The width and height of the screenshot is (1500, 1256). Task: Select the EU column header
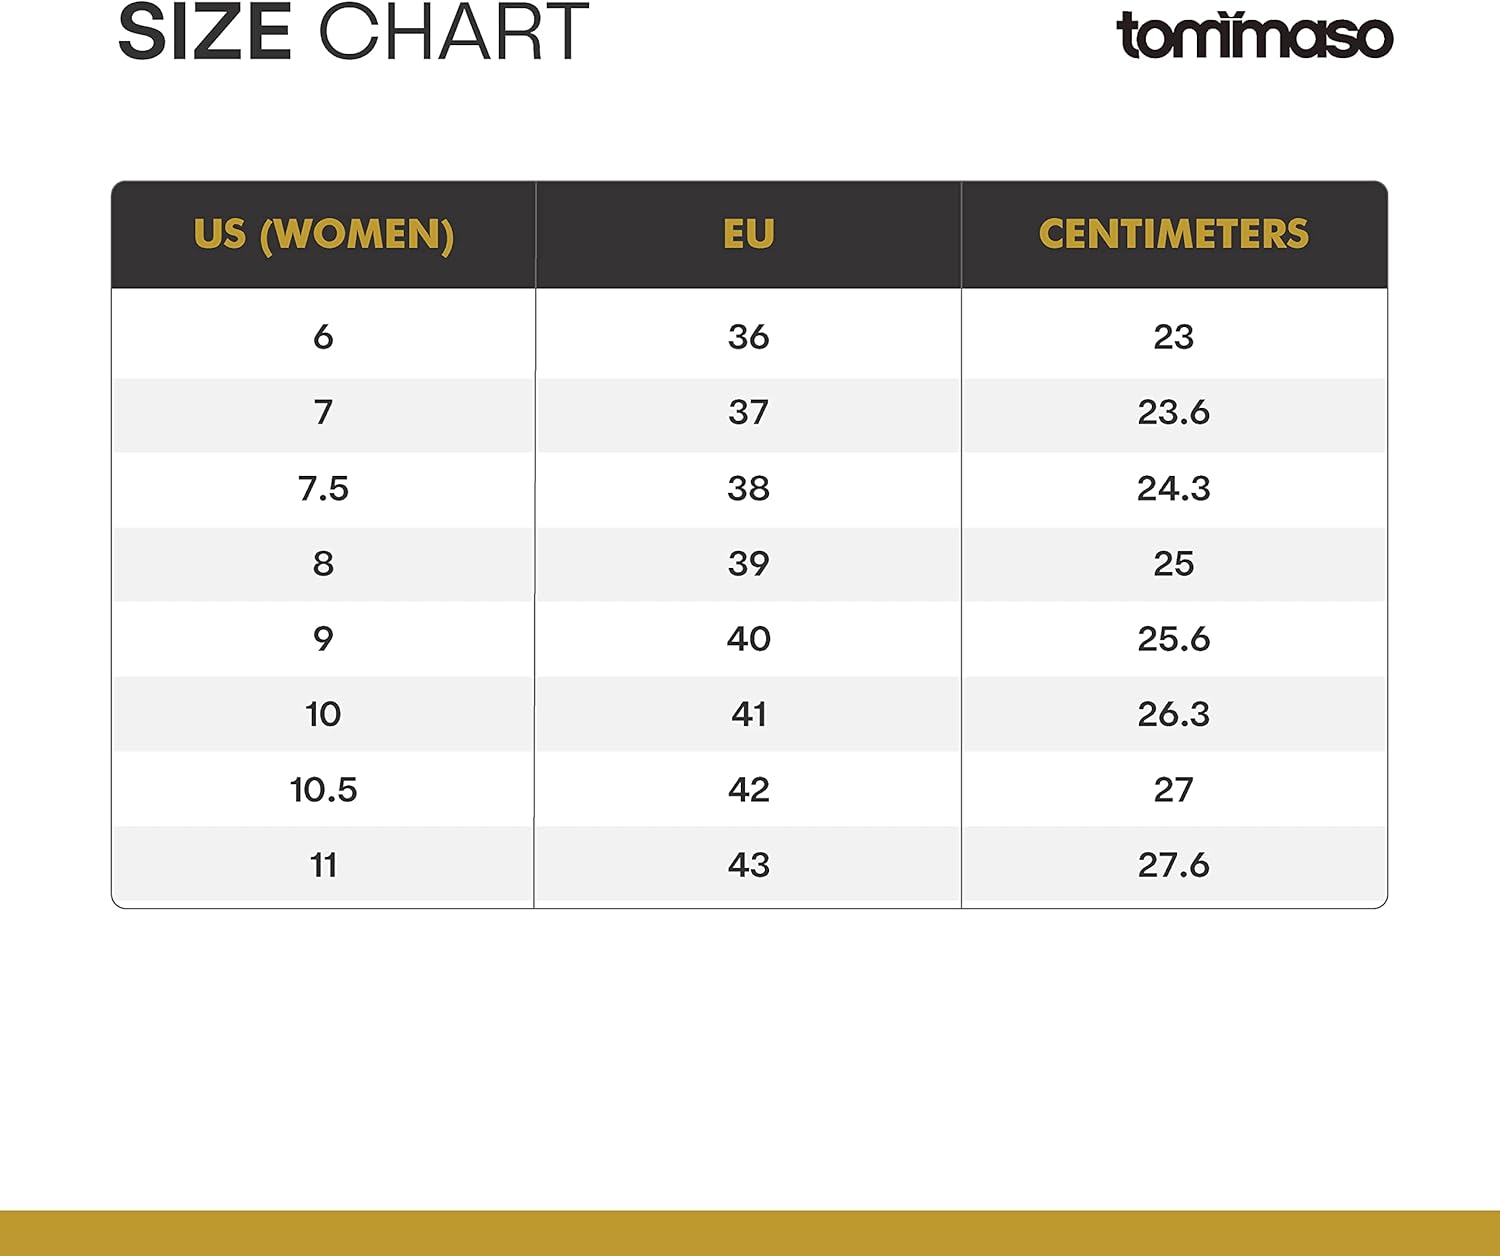coord(749,235)
